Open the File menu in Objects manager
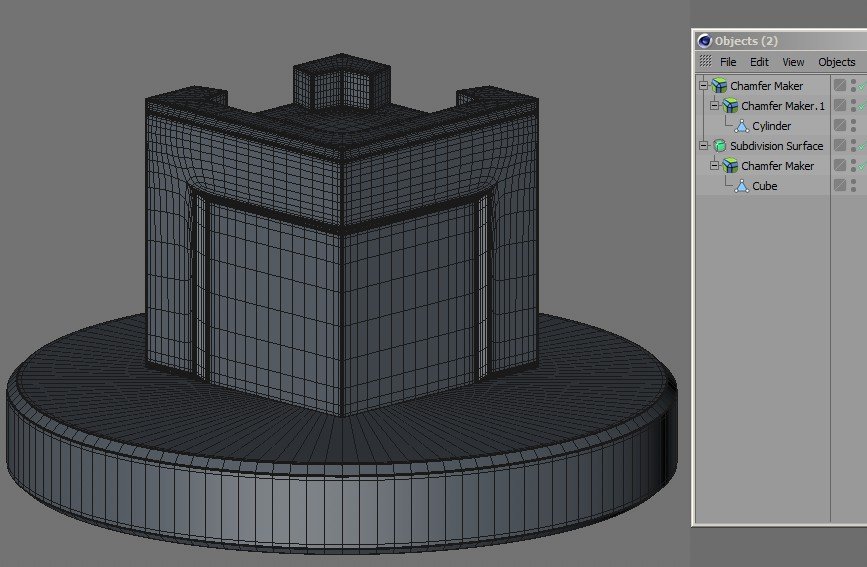Screen dimensions: 867x567 pyautogui.click(x=728, y=62)
